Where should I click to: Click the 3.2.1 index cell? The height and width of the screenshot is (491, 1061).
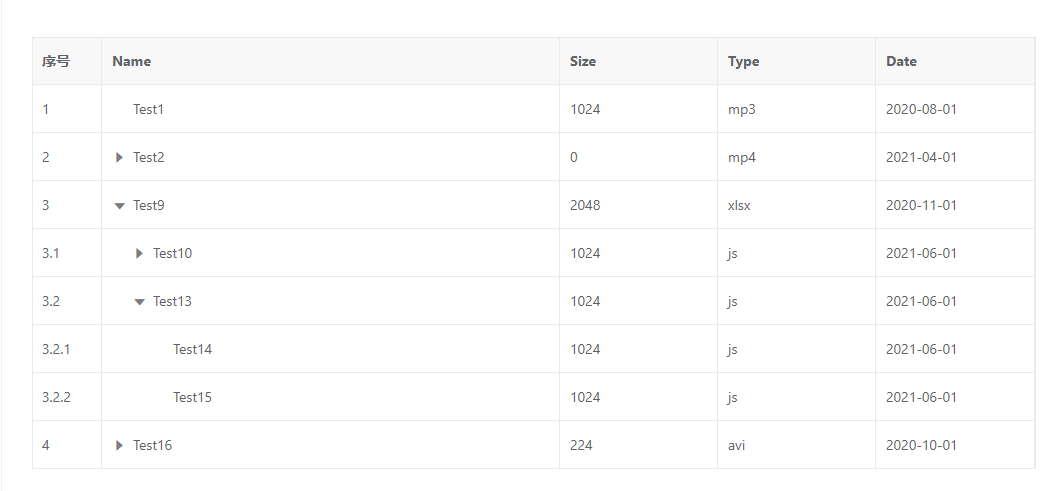click(x=56, y=349)
